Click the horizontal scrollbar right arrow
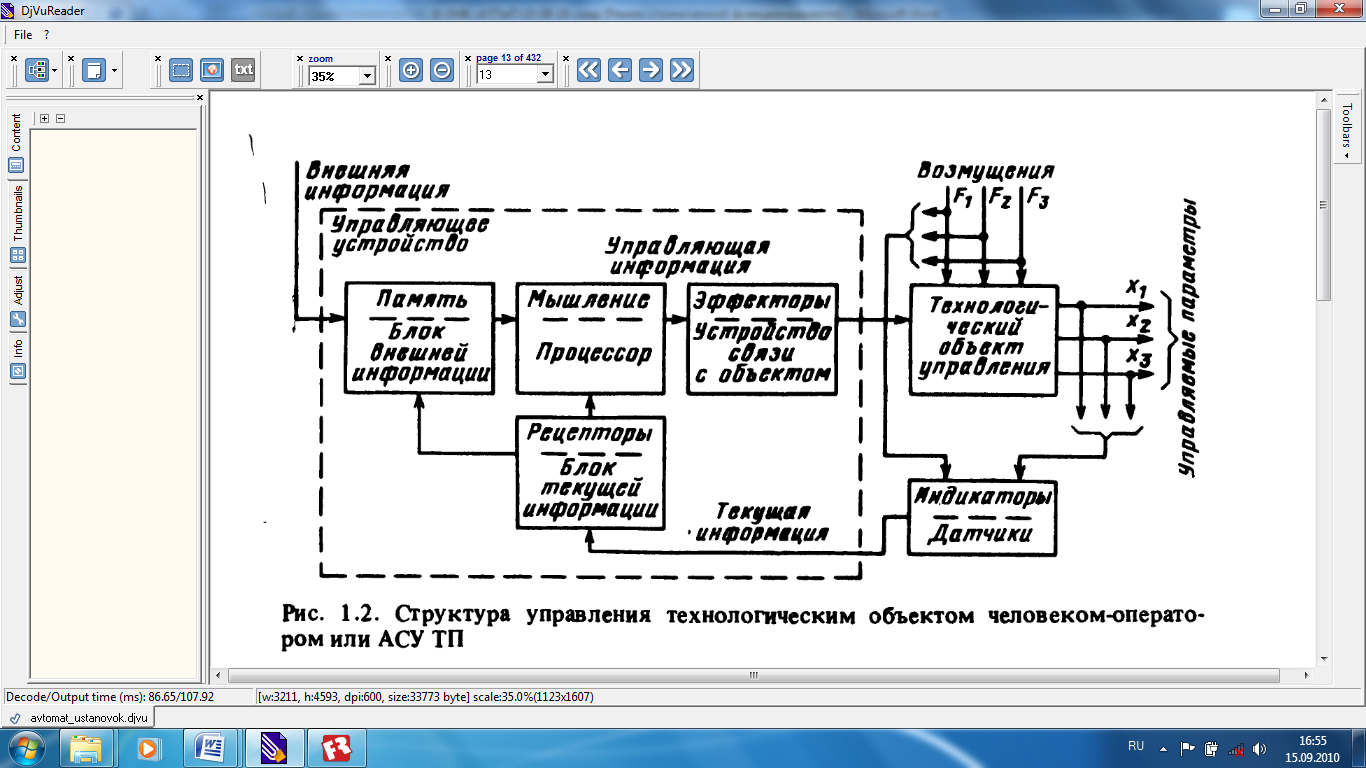This screenshot has width=1366, height=768. coord(1309,675)
